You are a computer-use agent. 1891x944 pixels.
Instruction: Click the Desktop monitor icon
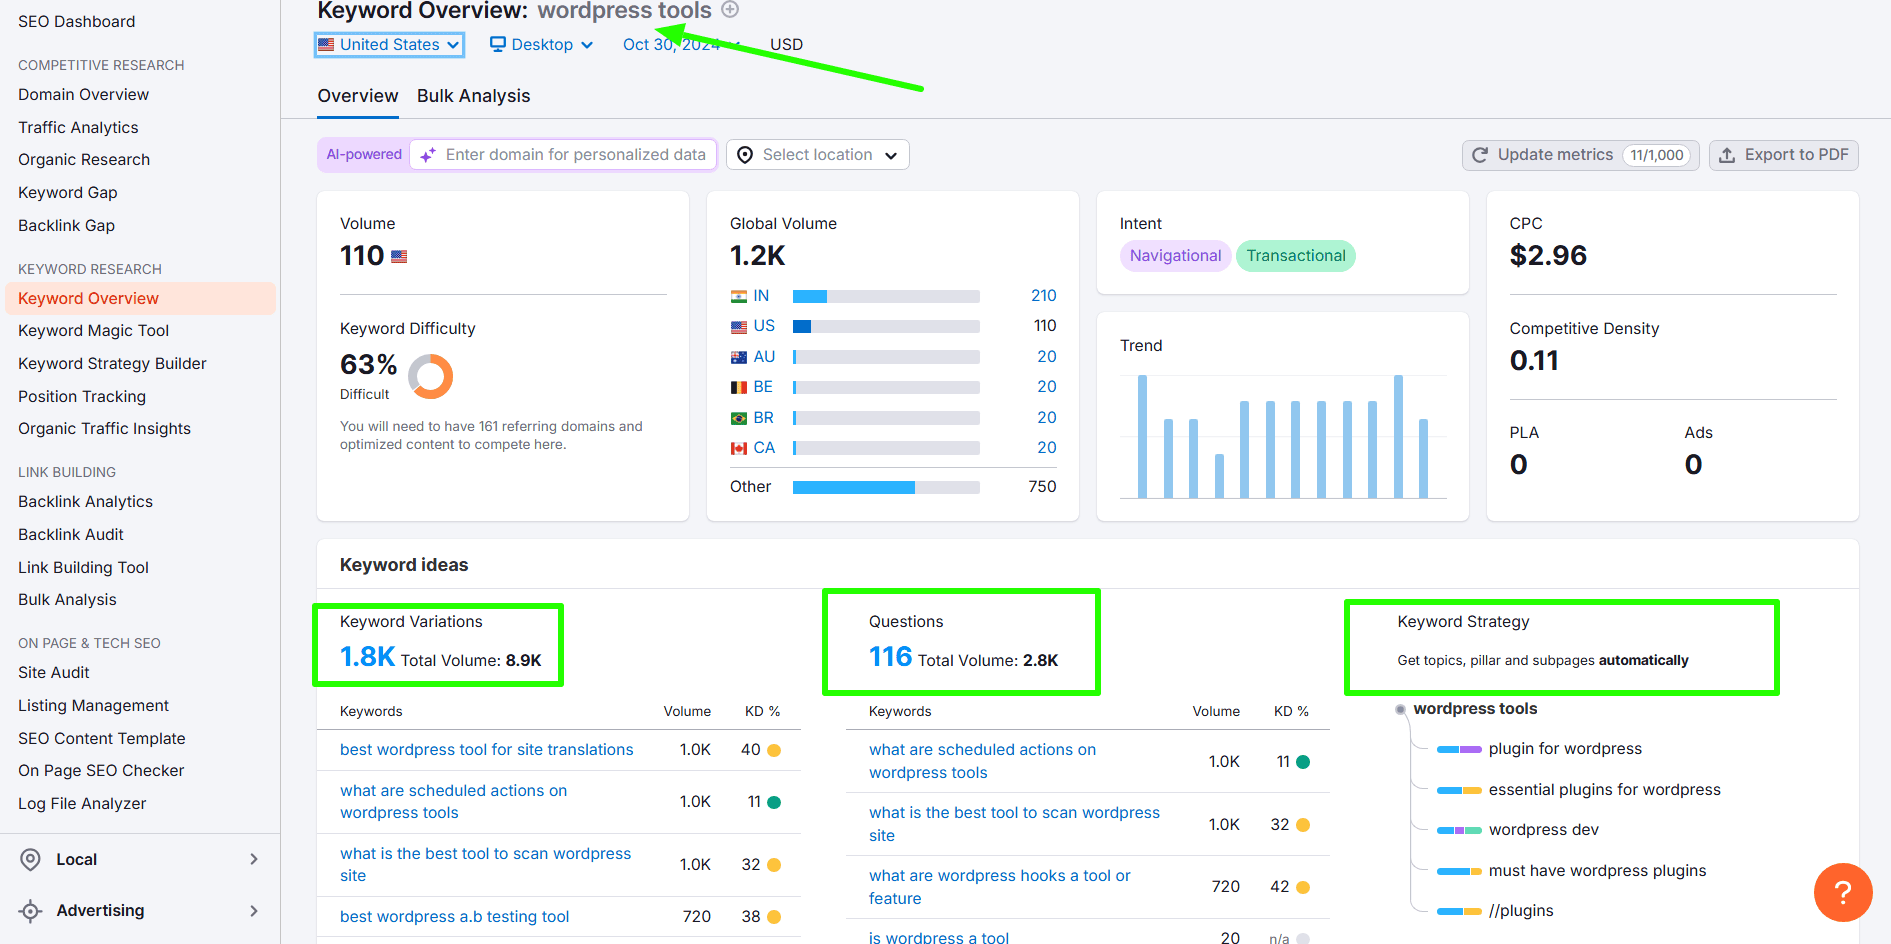click(498, 44)
